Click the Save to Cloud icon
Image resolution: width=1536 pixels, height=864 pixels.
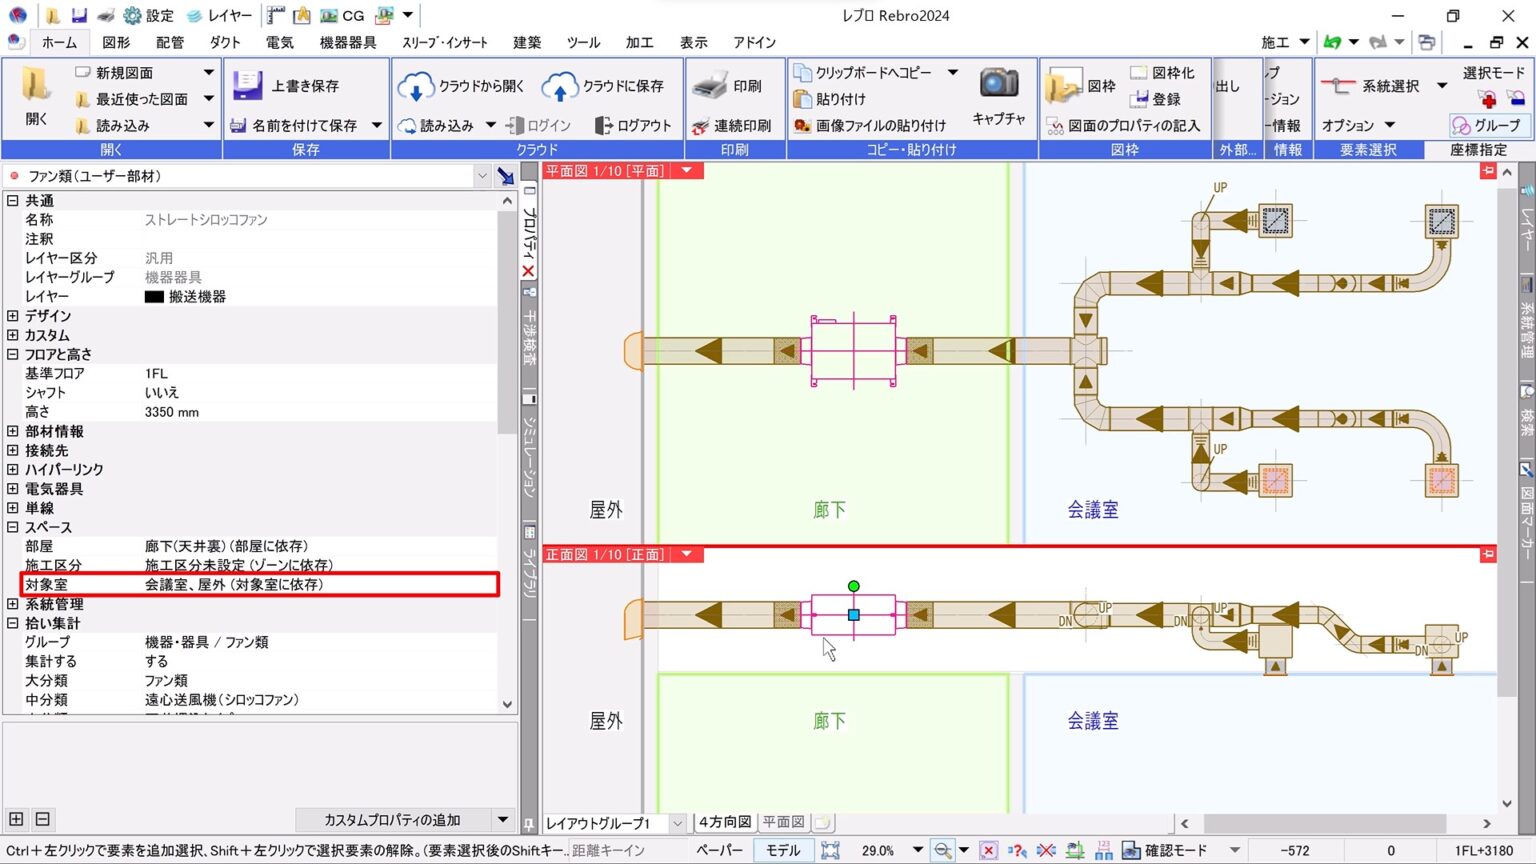[x=560, y=87]
